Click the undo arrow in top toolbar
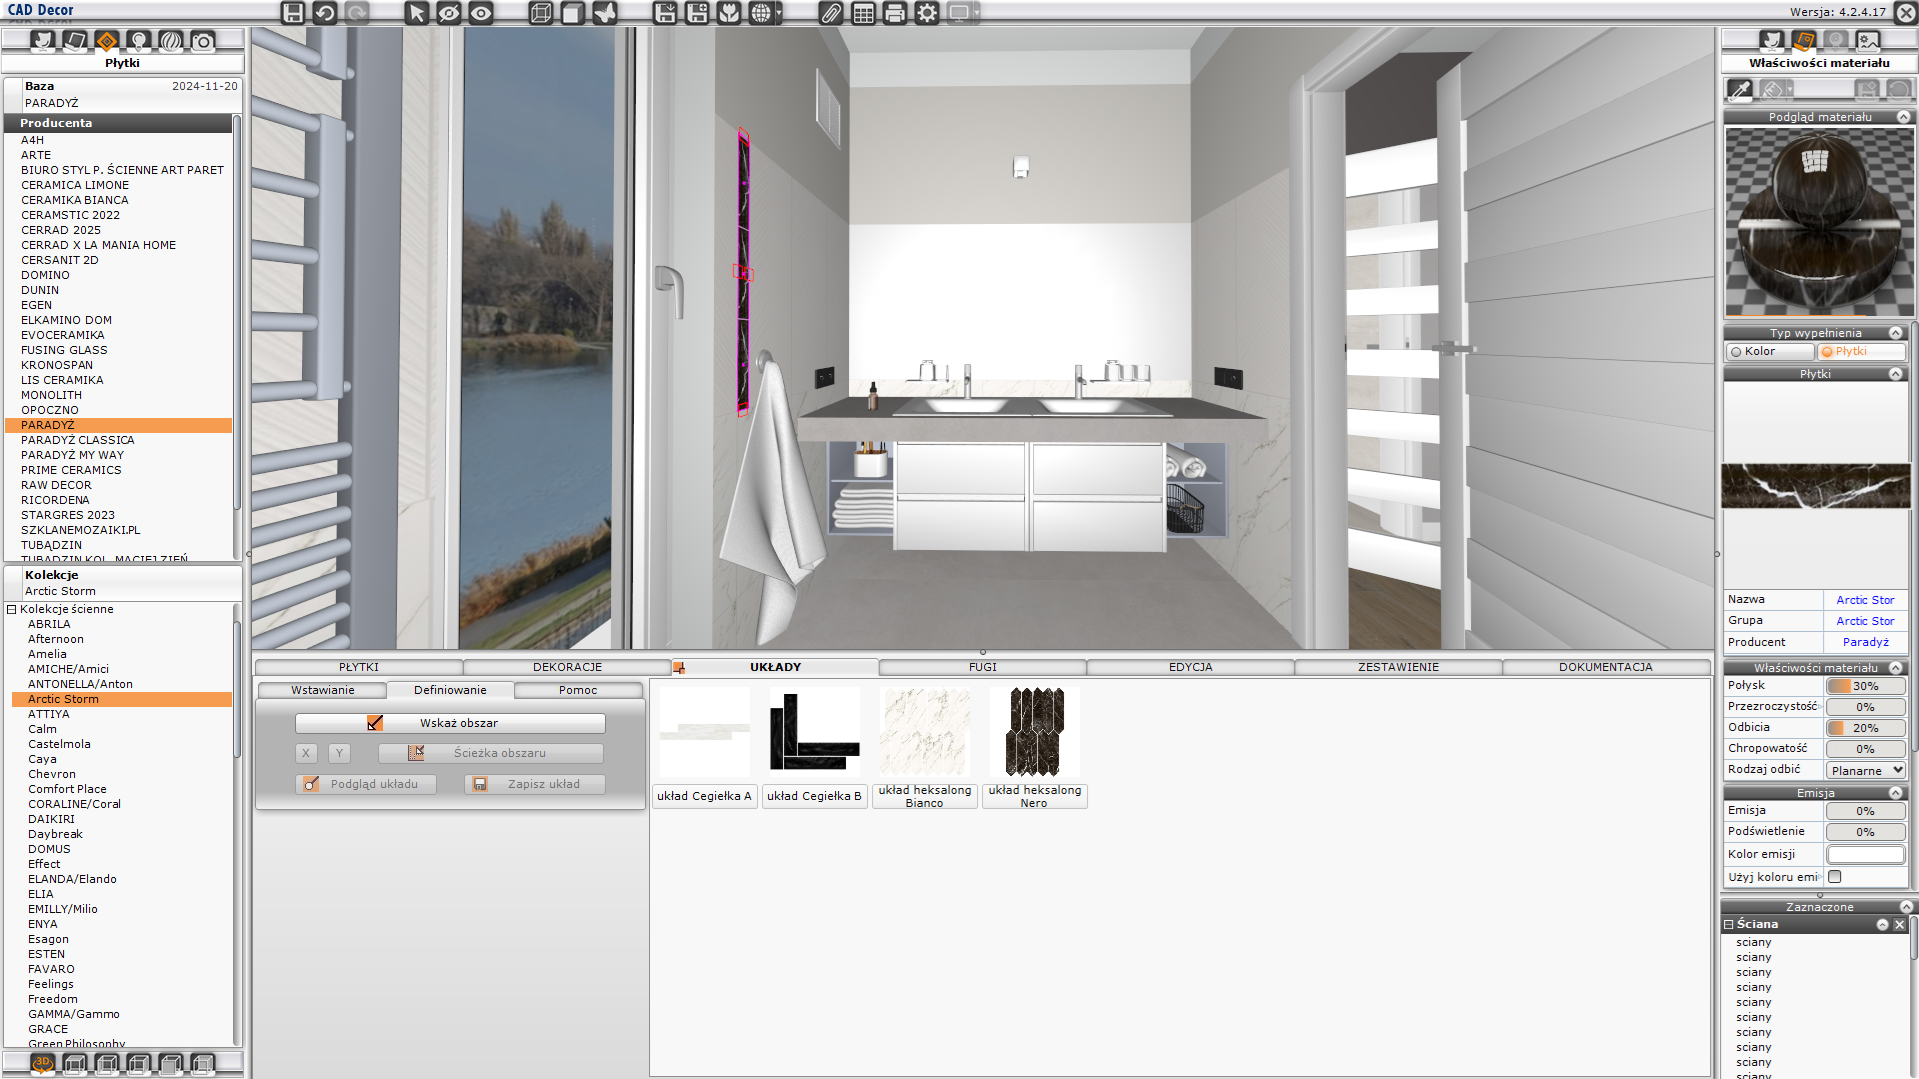The image size is (1919, 1079). pos(324,13)
